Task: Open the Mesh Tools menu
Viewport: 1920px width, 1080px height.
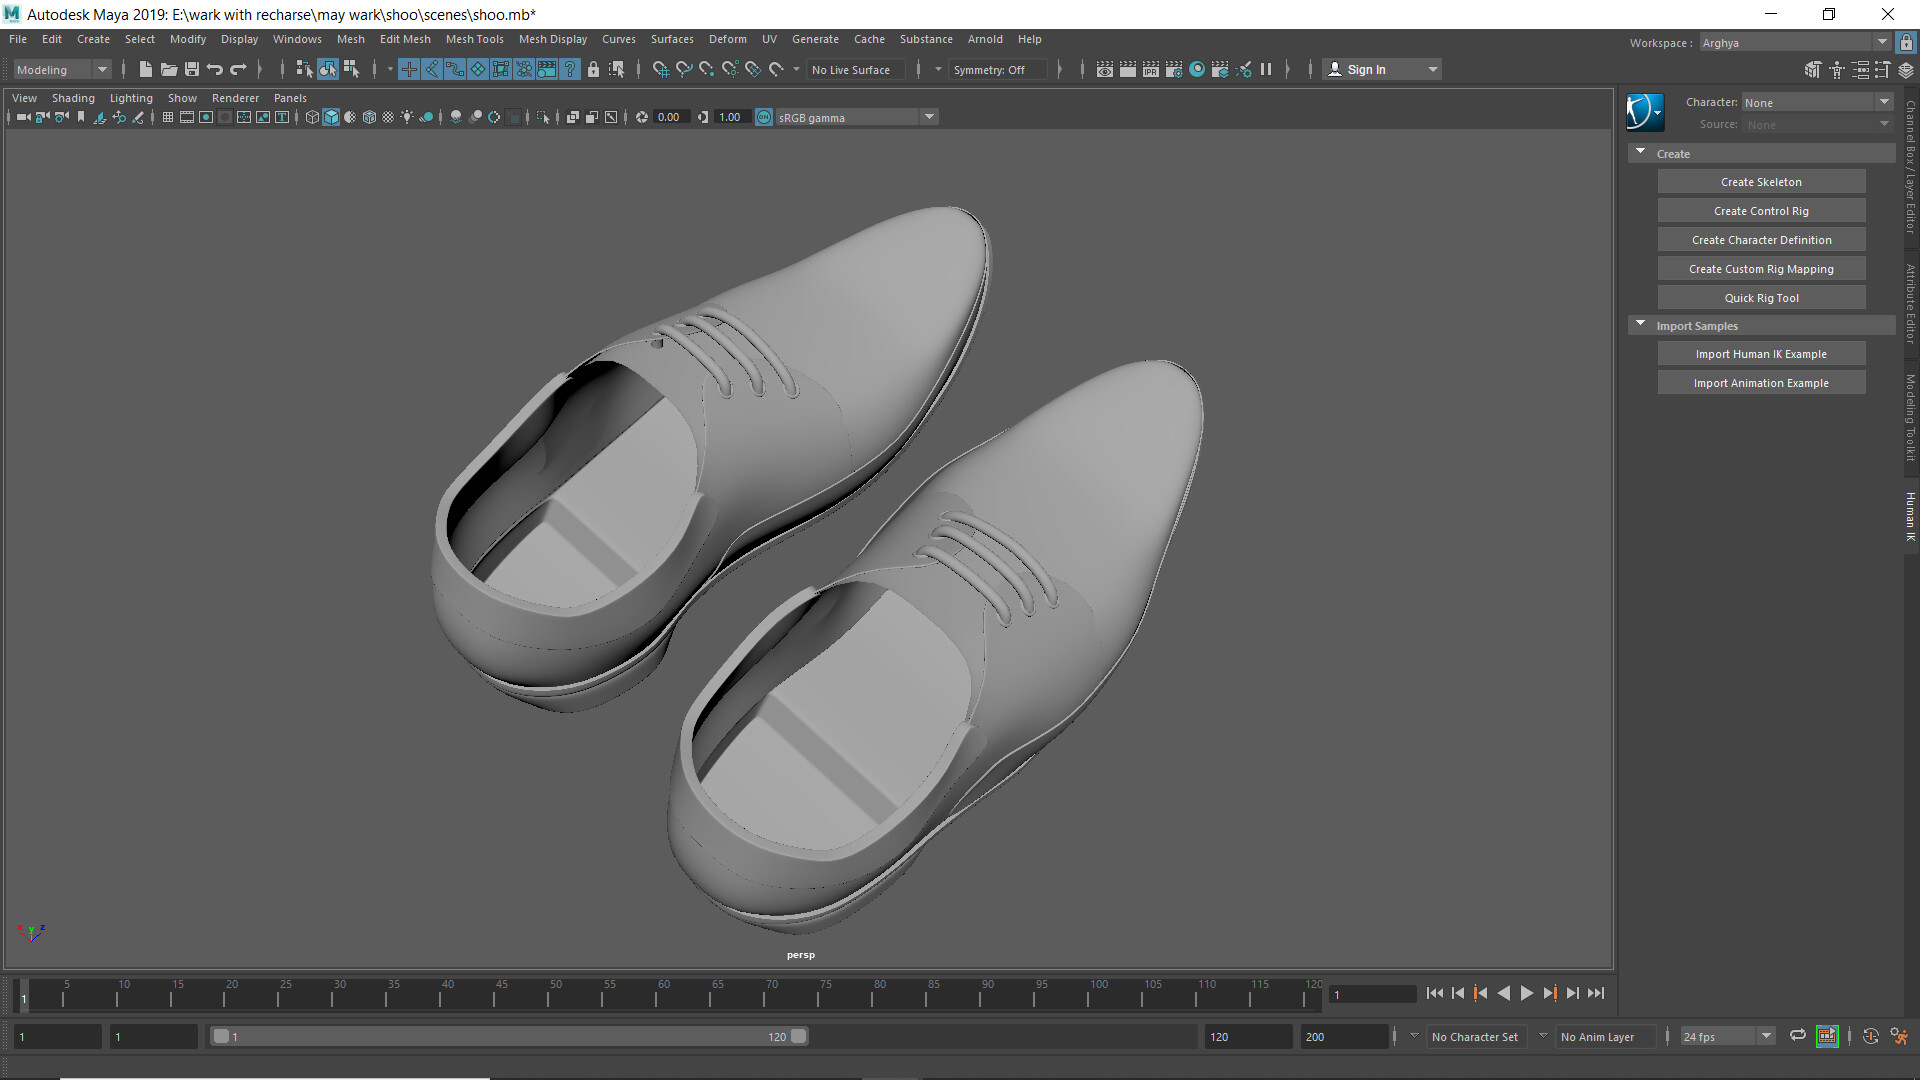Action: (474, 39)
